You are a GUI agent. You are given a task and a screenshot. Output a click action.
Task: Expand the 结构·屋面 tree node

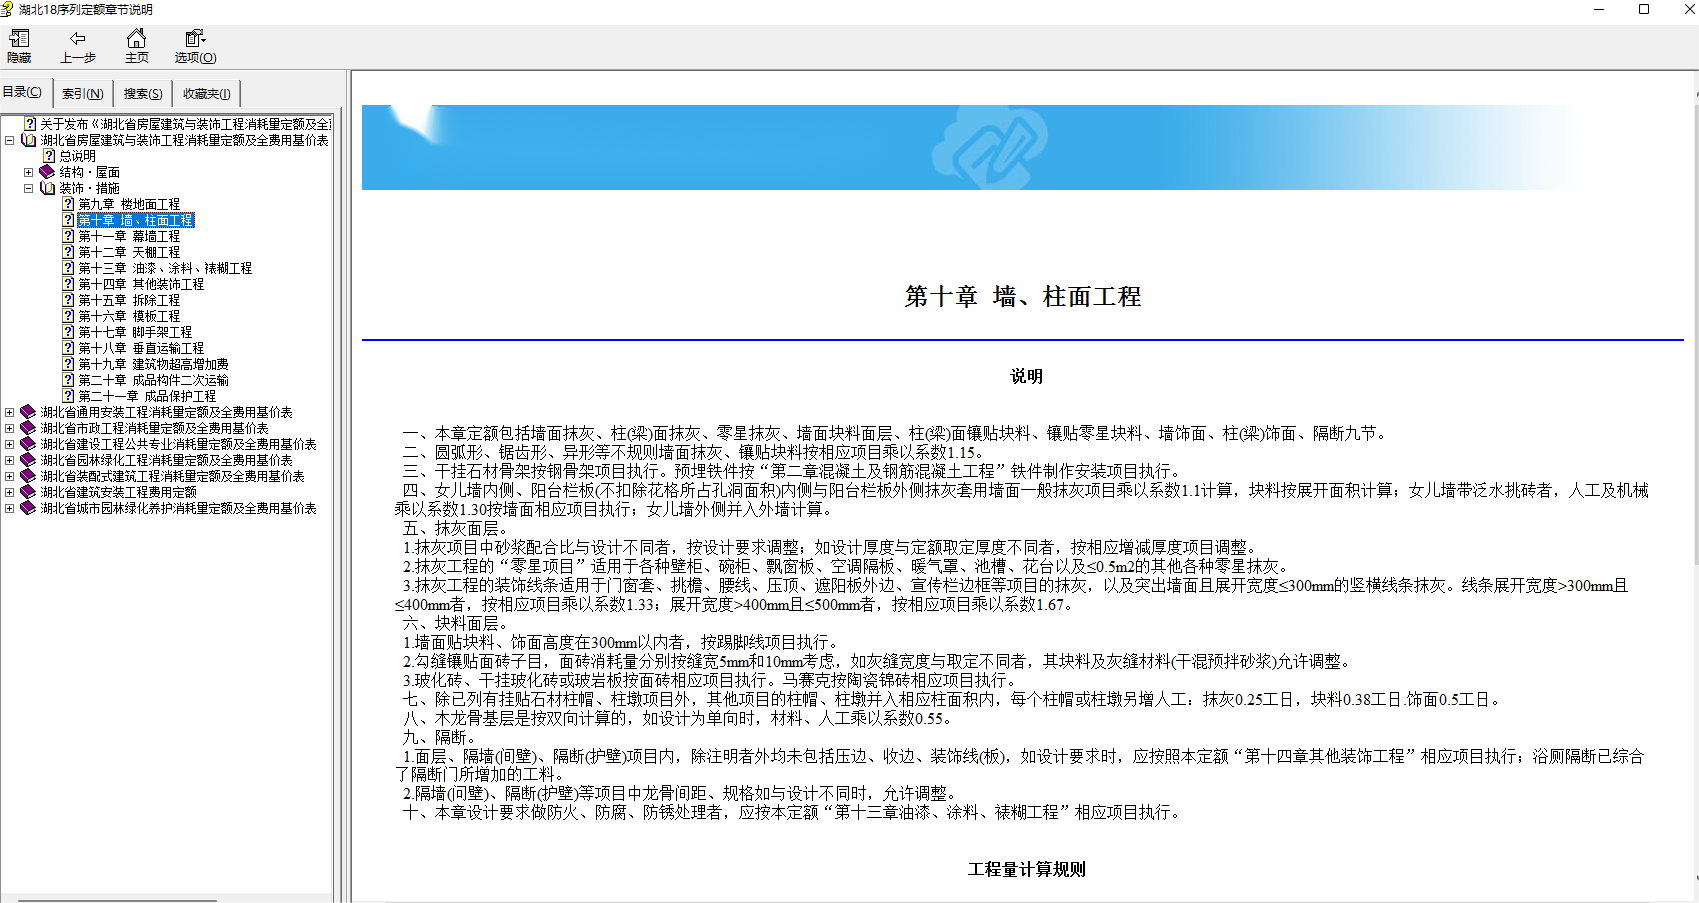click(29, 172)
